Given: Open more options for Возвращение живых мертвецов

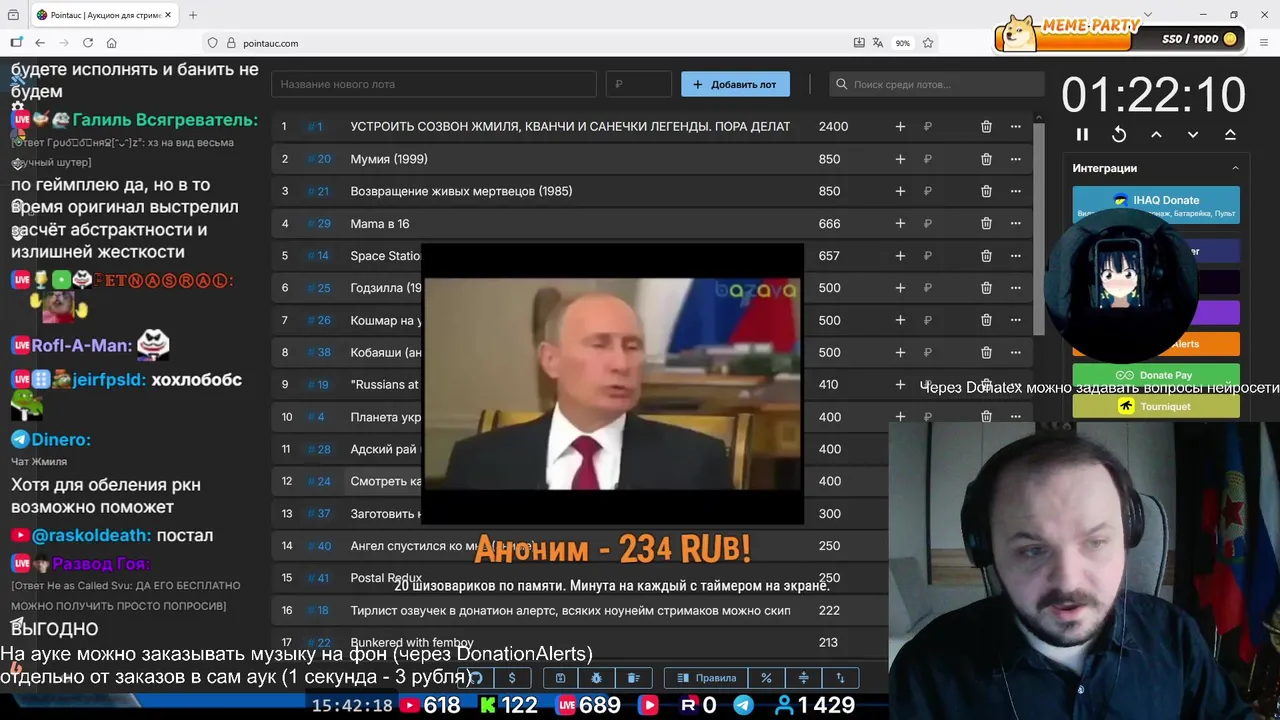Looking at the screenshot, I should [x=1015, y=191].
